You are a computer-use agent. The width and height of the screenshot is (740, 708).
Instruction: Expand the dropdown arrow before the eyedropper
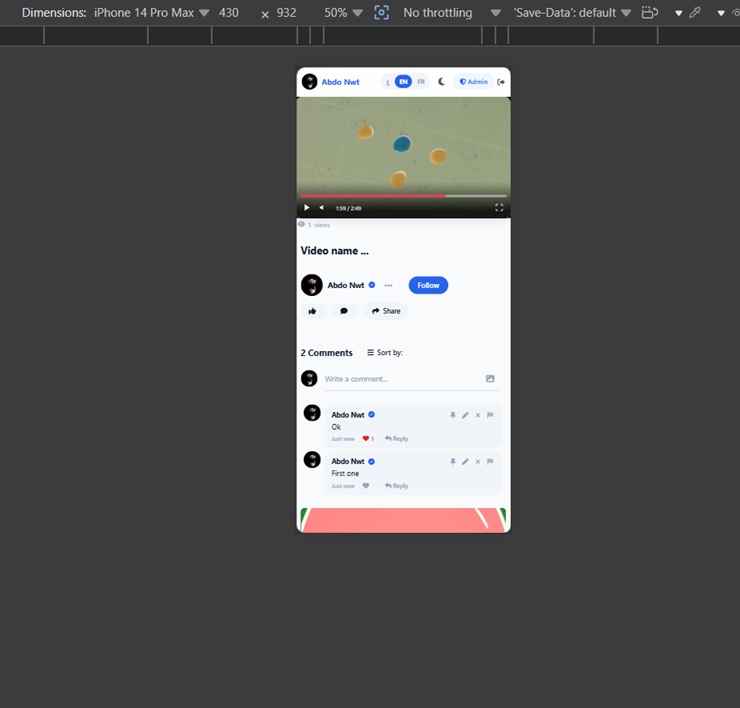[x=679, y=13]
